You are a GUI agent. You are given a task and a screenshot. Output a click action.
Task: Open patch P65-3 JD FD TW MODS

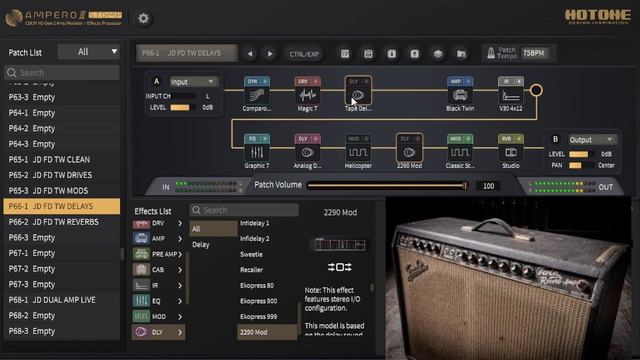[62, 191]
